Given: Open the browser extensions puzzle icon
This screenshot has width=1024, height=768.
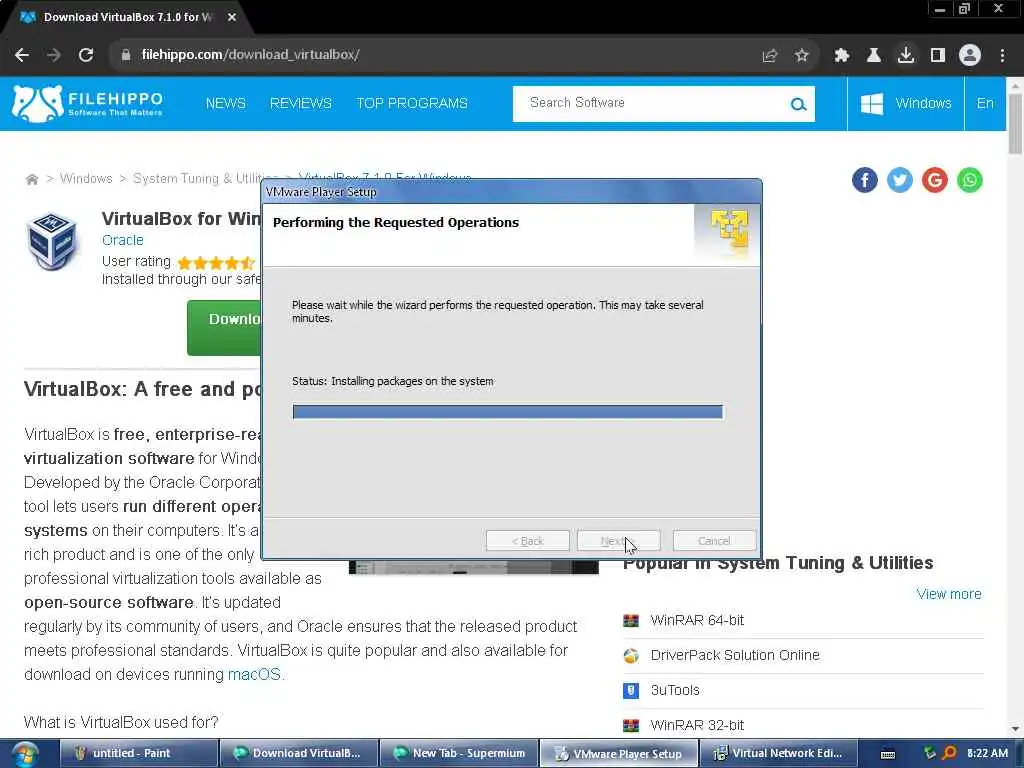Looking at the screenshot, I should (842, 56).
